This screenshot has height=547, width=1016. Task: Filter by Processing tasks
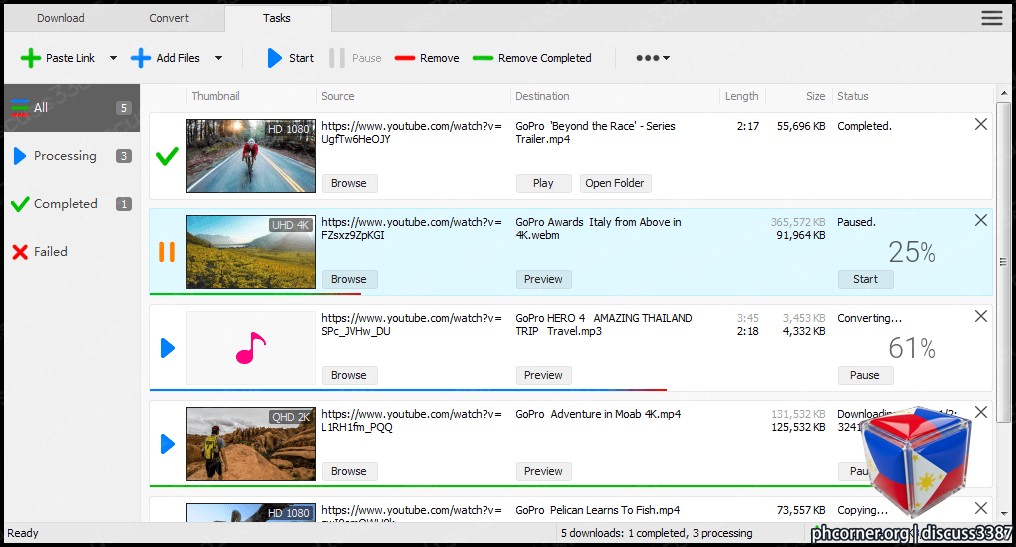point(72,156)
